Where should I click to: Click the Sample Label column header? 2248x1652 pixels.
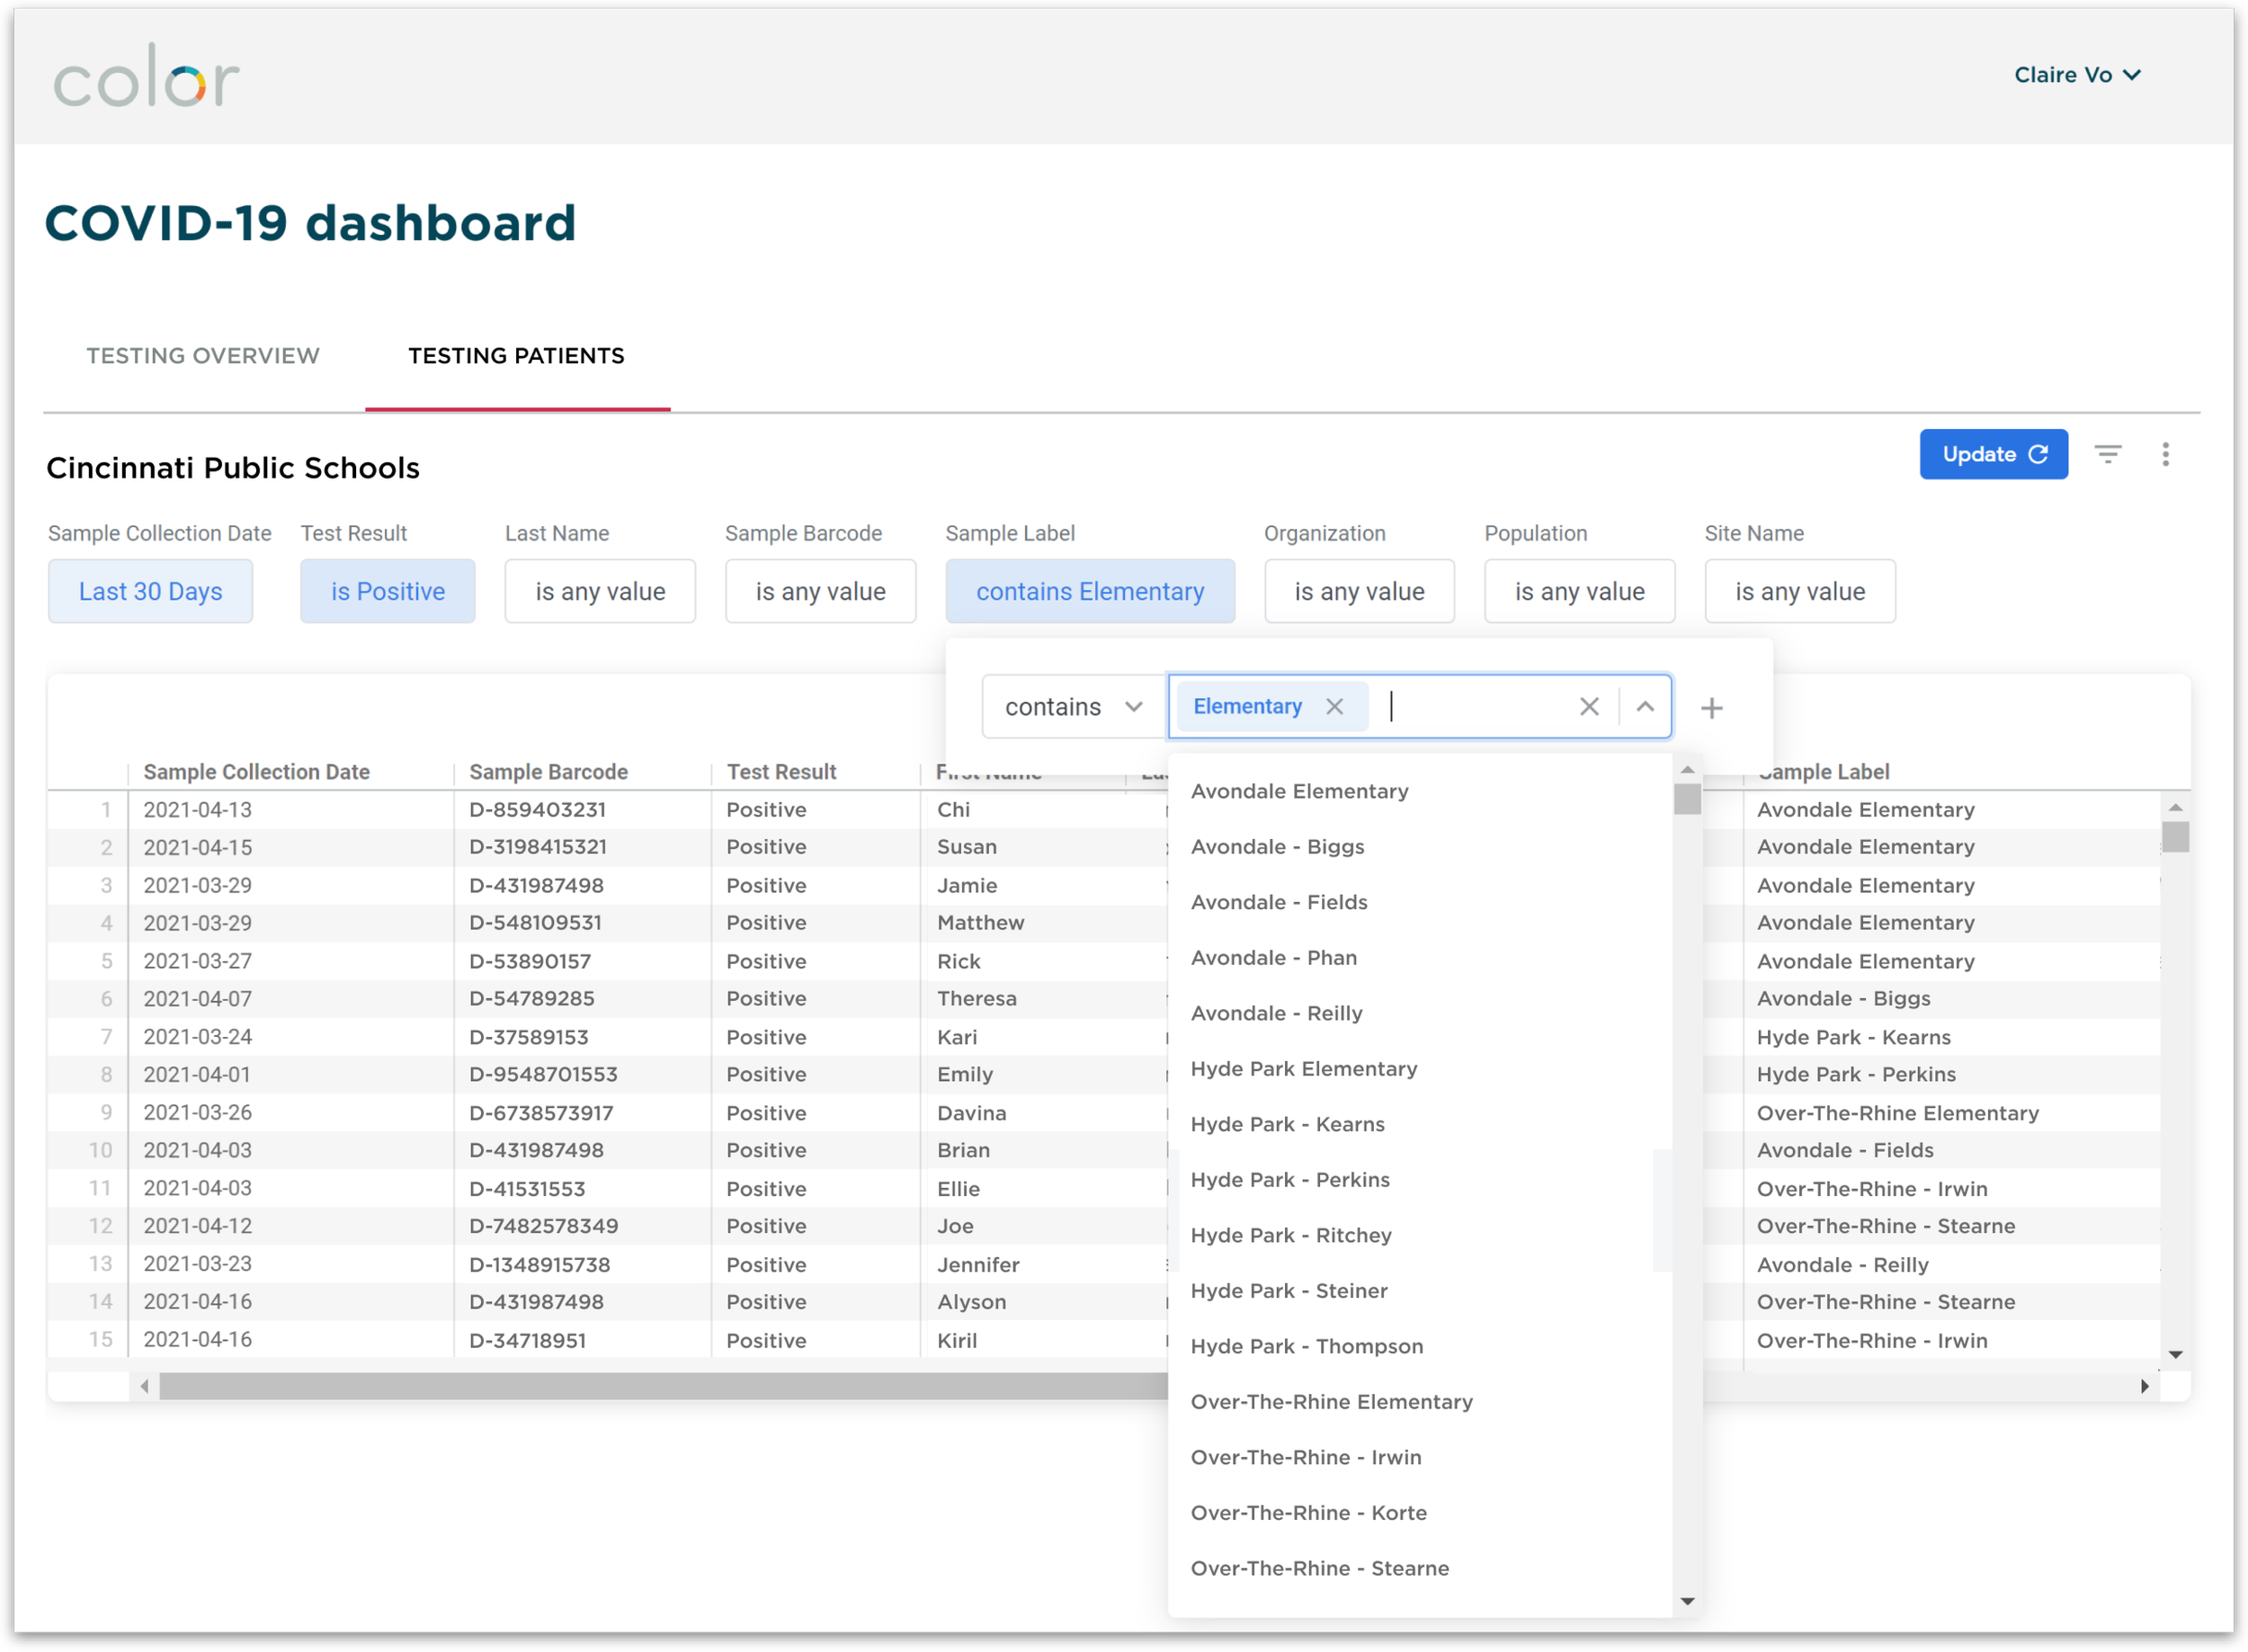[1822, 772]
